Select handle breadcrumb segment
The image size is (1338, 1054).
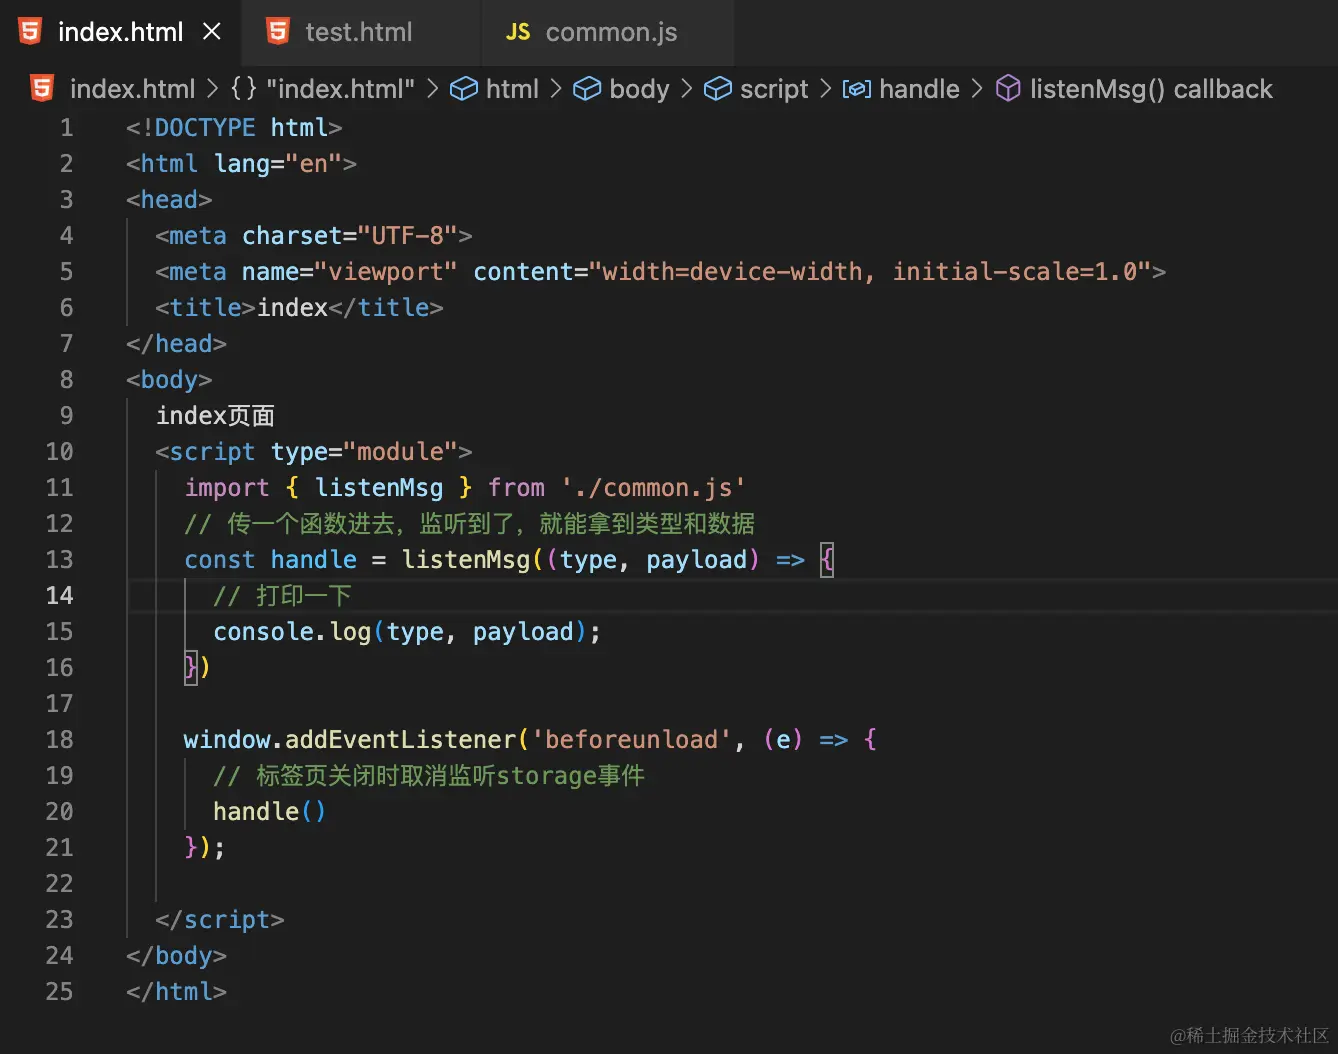(919, 89)
